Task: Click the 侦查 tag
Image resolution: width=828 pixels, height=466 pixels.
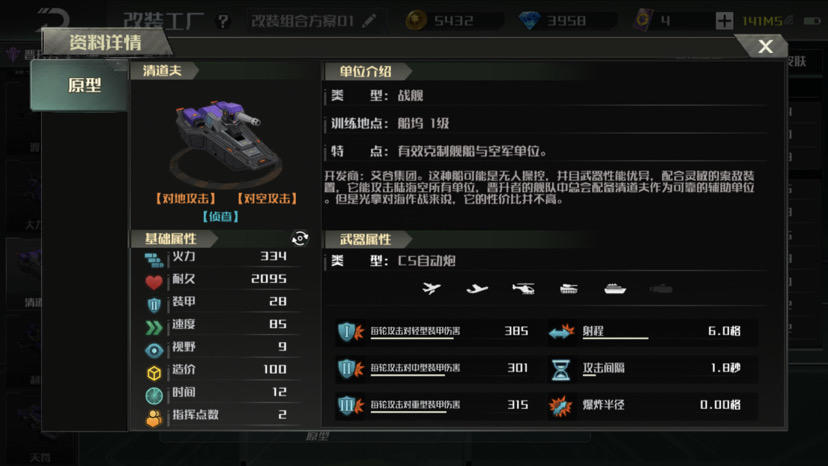Action: (221, 216)
